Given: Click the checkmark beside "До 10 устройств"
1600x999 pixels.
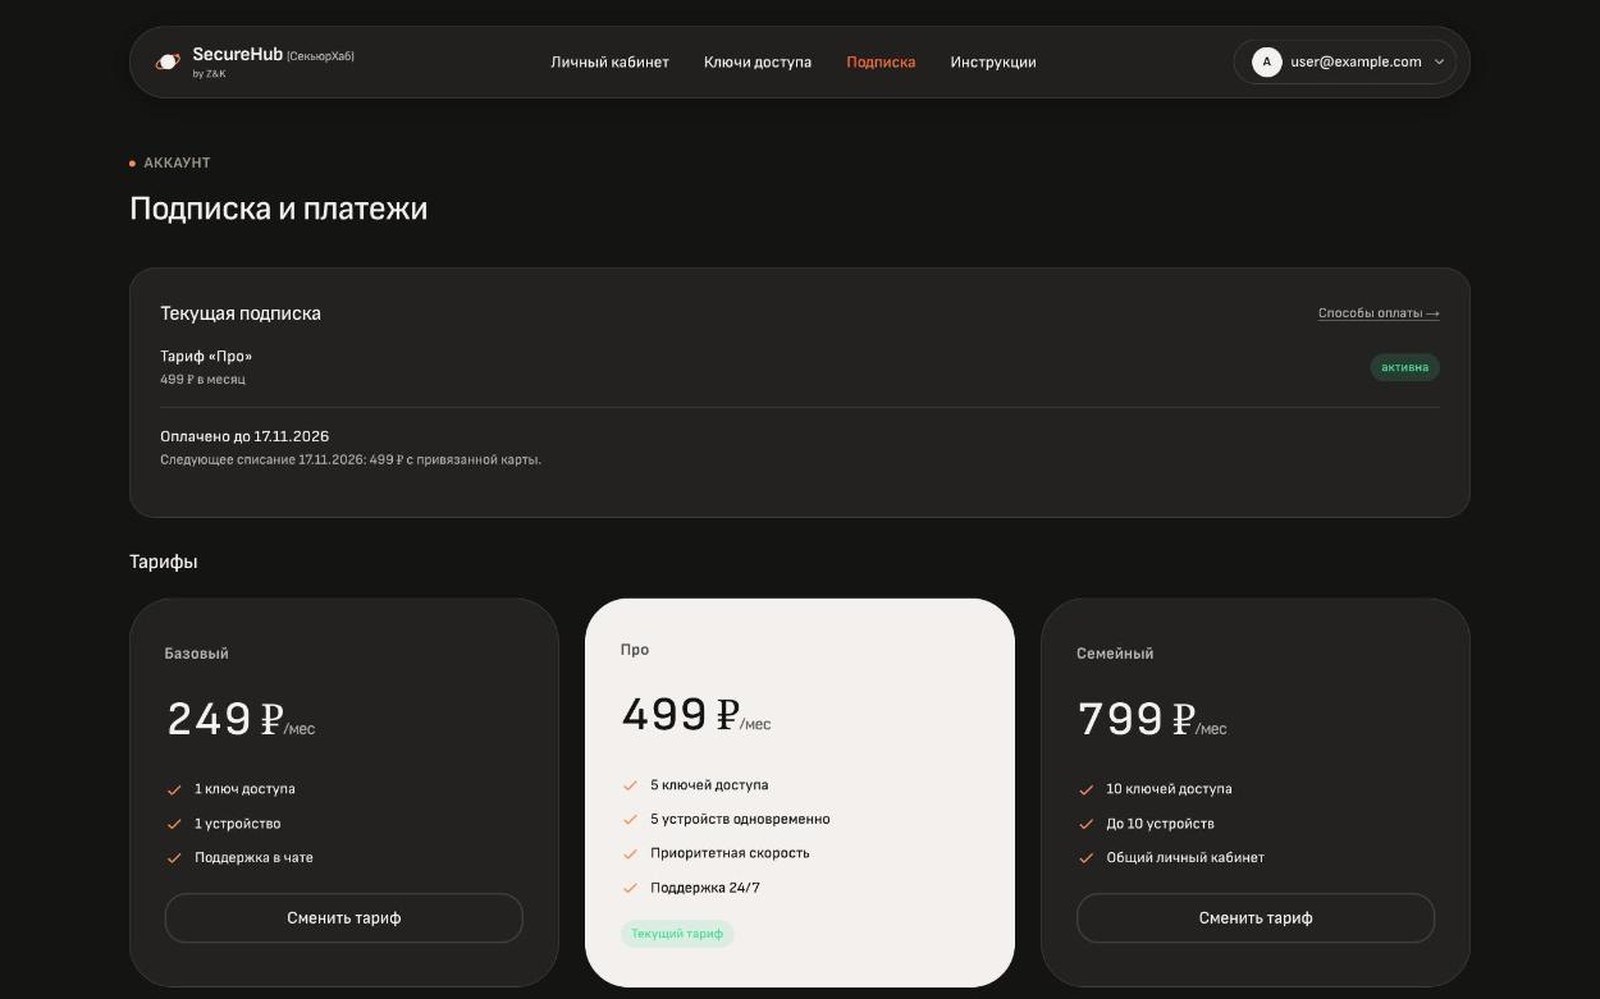Looking at the screenshot, I should pyautogui.click(x=1086, y=824).
